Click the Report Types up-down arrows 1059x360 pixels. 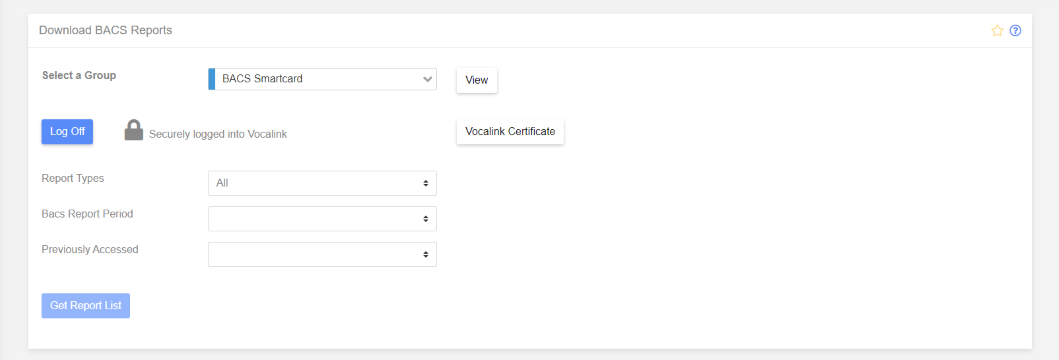click(x=425, y=183)
